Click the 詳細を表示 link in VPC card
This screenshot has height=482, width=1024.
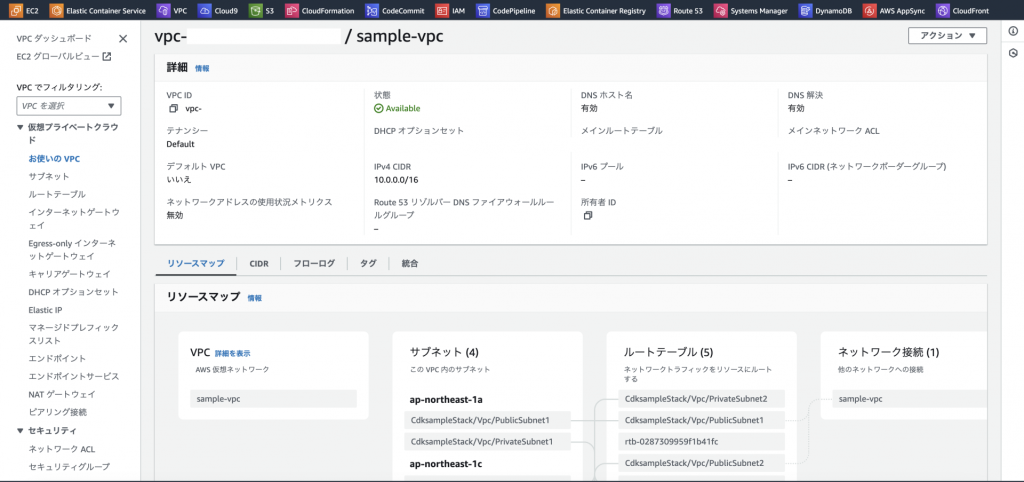[232, 353]
